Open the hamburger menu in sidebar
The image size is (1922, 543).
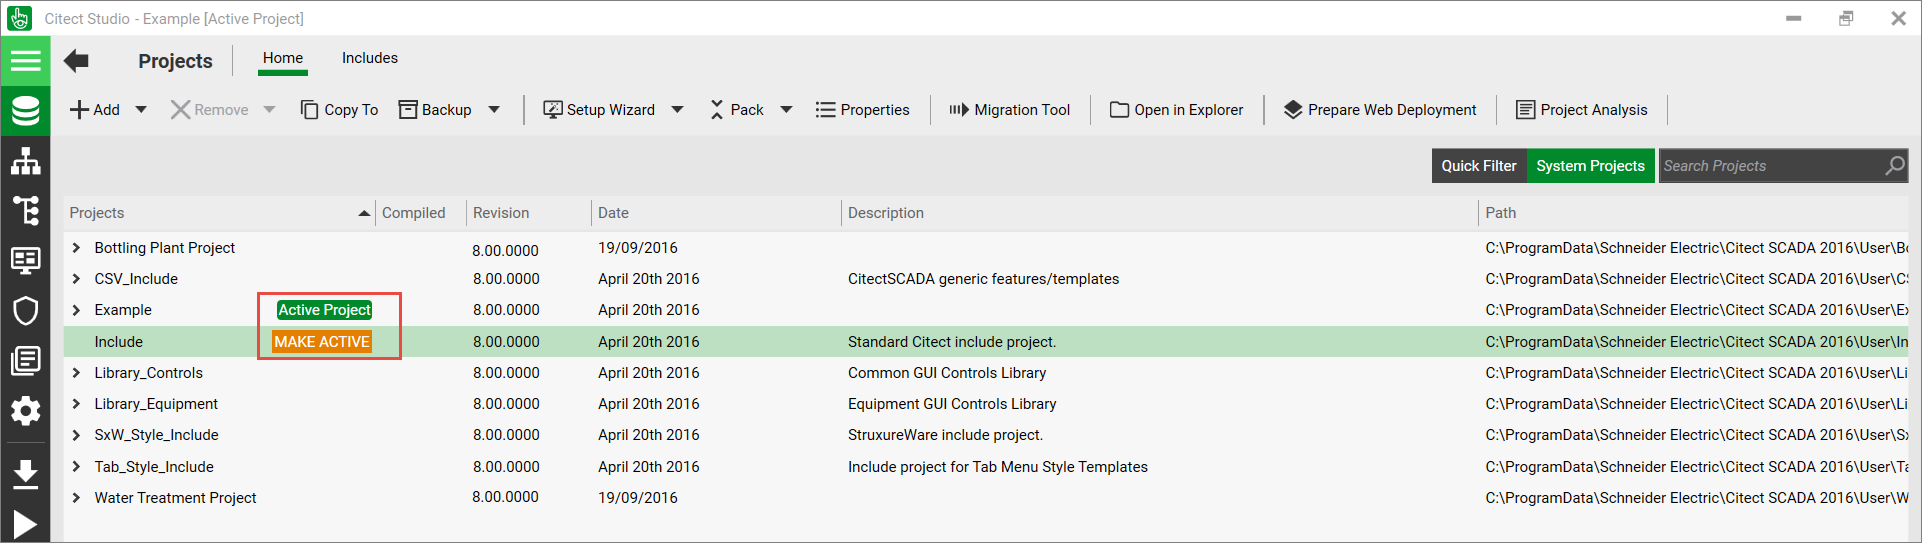pyautogui.click(x=25, y=61)
